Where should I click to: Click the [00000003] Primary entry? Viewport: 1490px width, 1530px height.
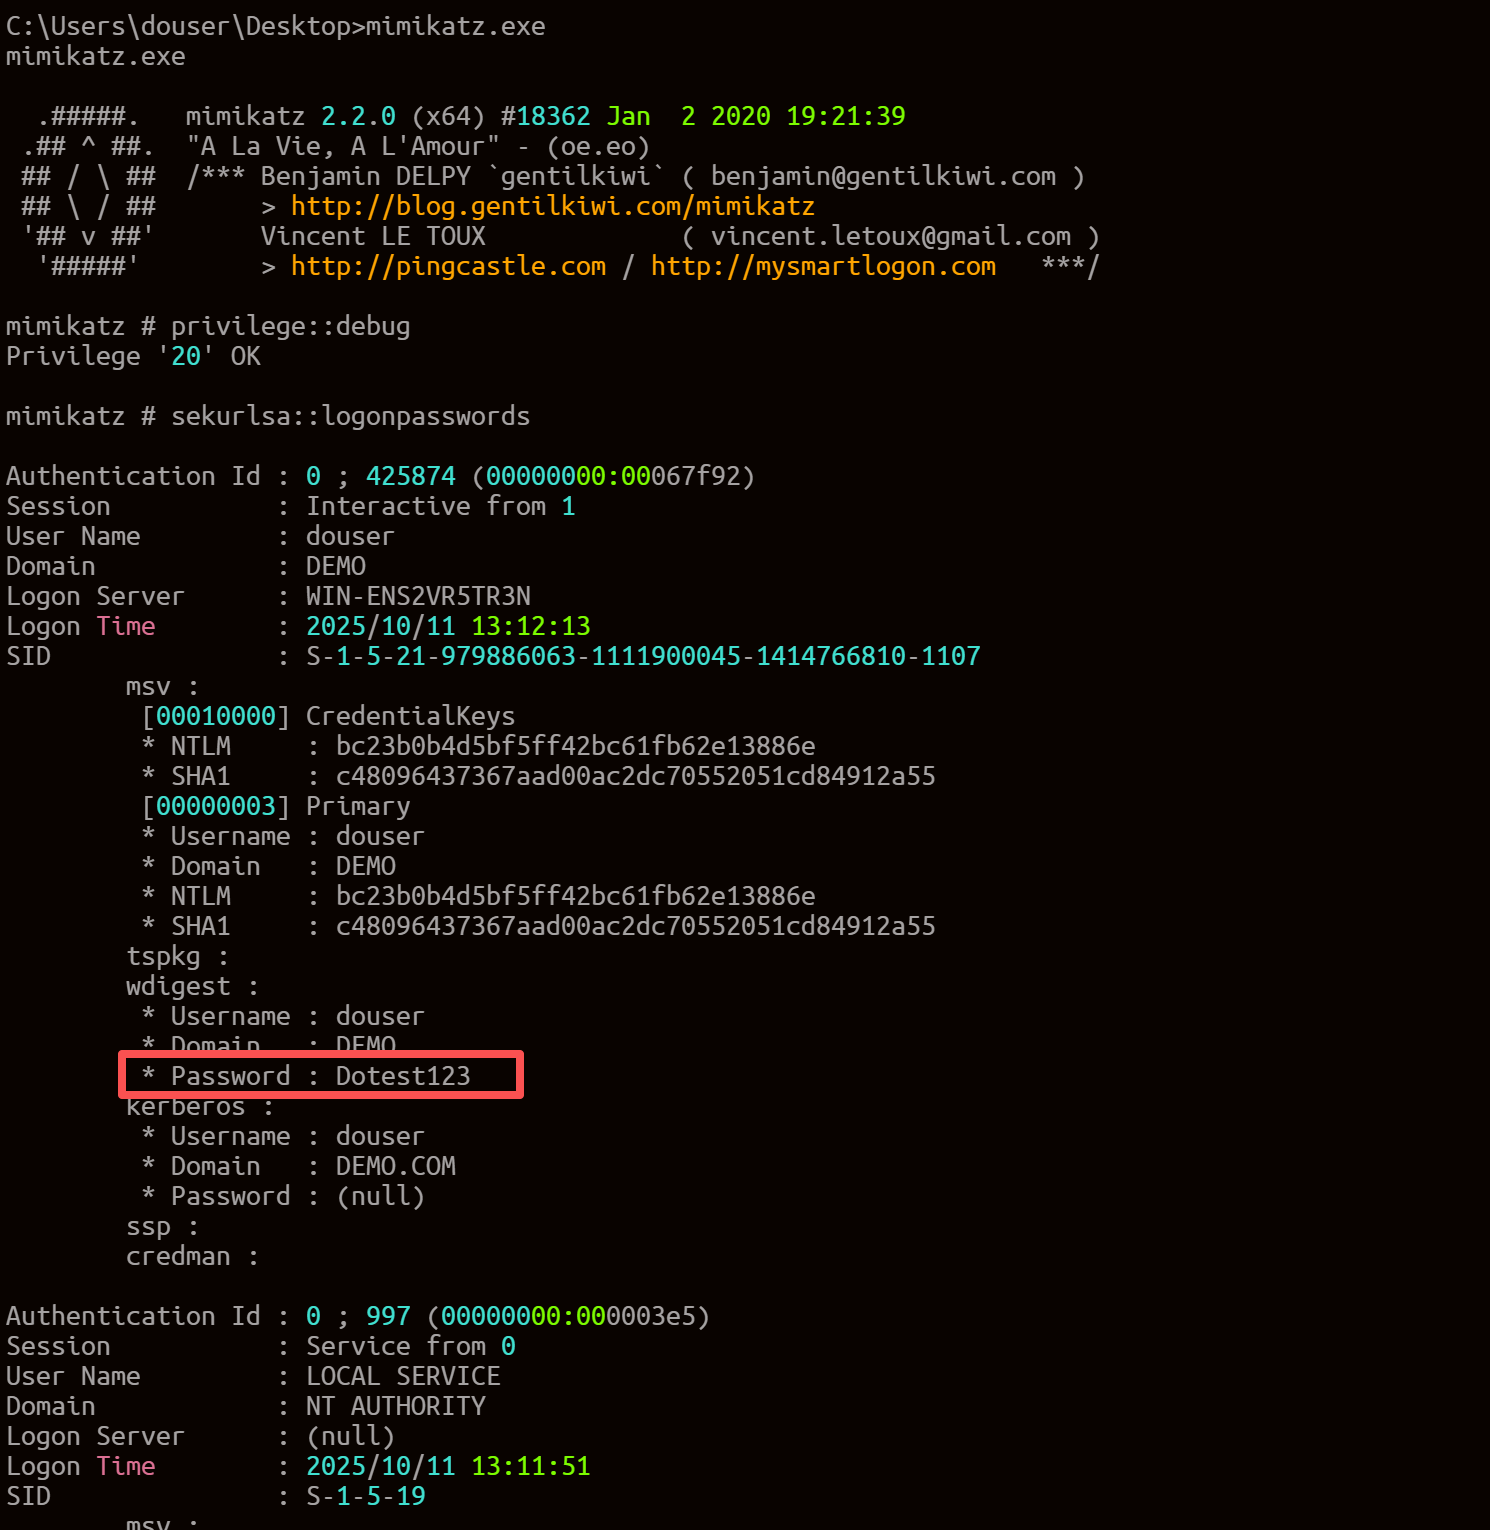point(276,807)
